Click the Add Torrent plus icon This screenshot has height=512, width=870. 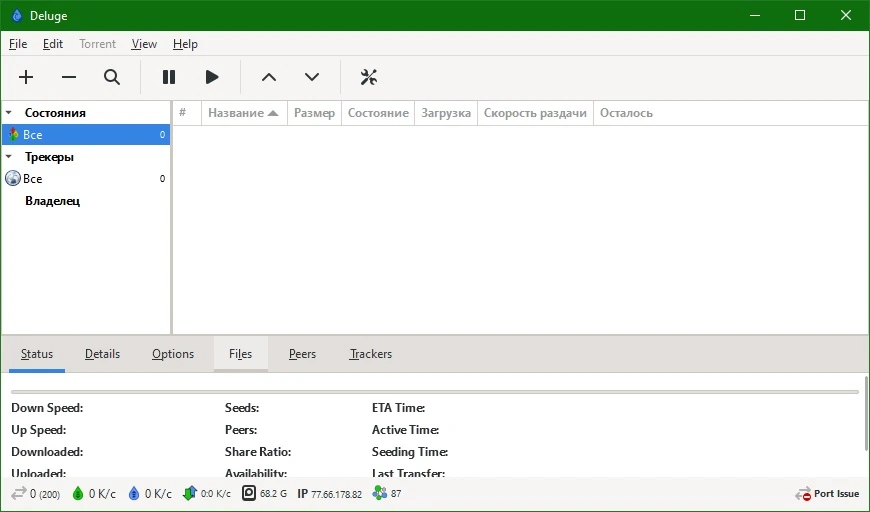[x=26, y=77]
